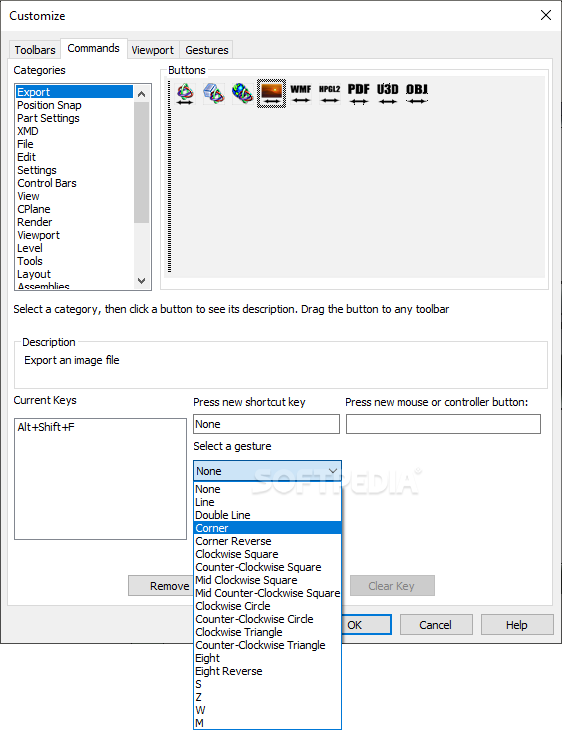Select Part Settings category

tap(74, 118)
